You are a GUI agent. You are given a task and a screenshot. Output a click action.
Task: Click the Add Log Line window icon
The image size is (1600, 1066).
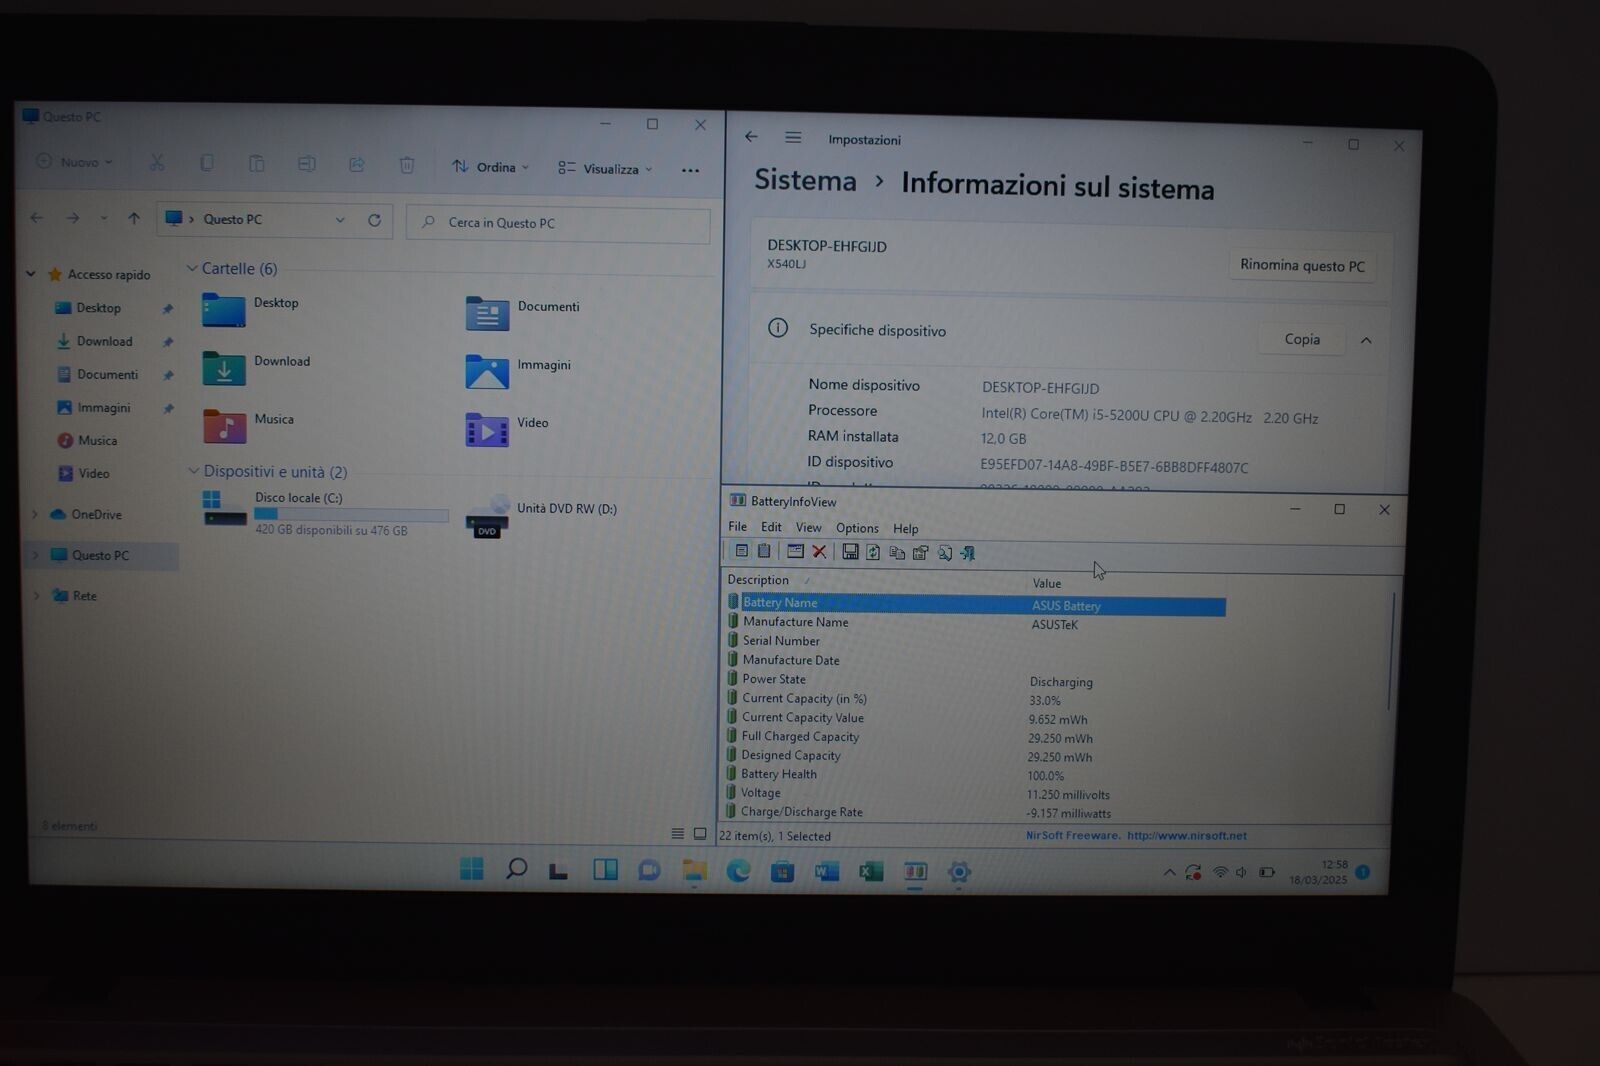(795, 551)
